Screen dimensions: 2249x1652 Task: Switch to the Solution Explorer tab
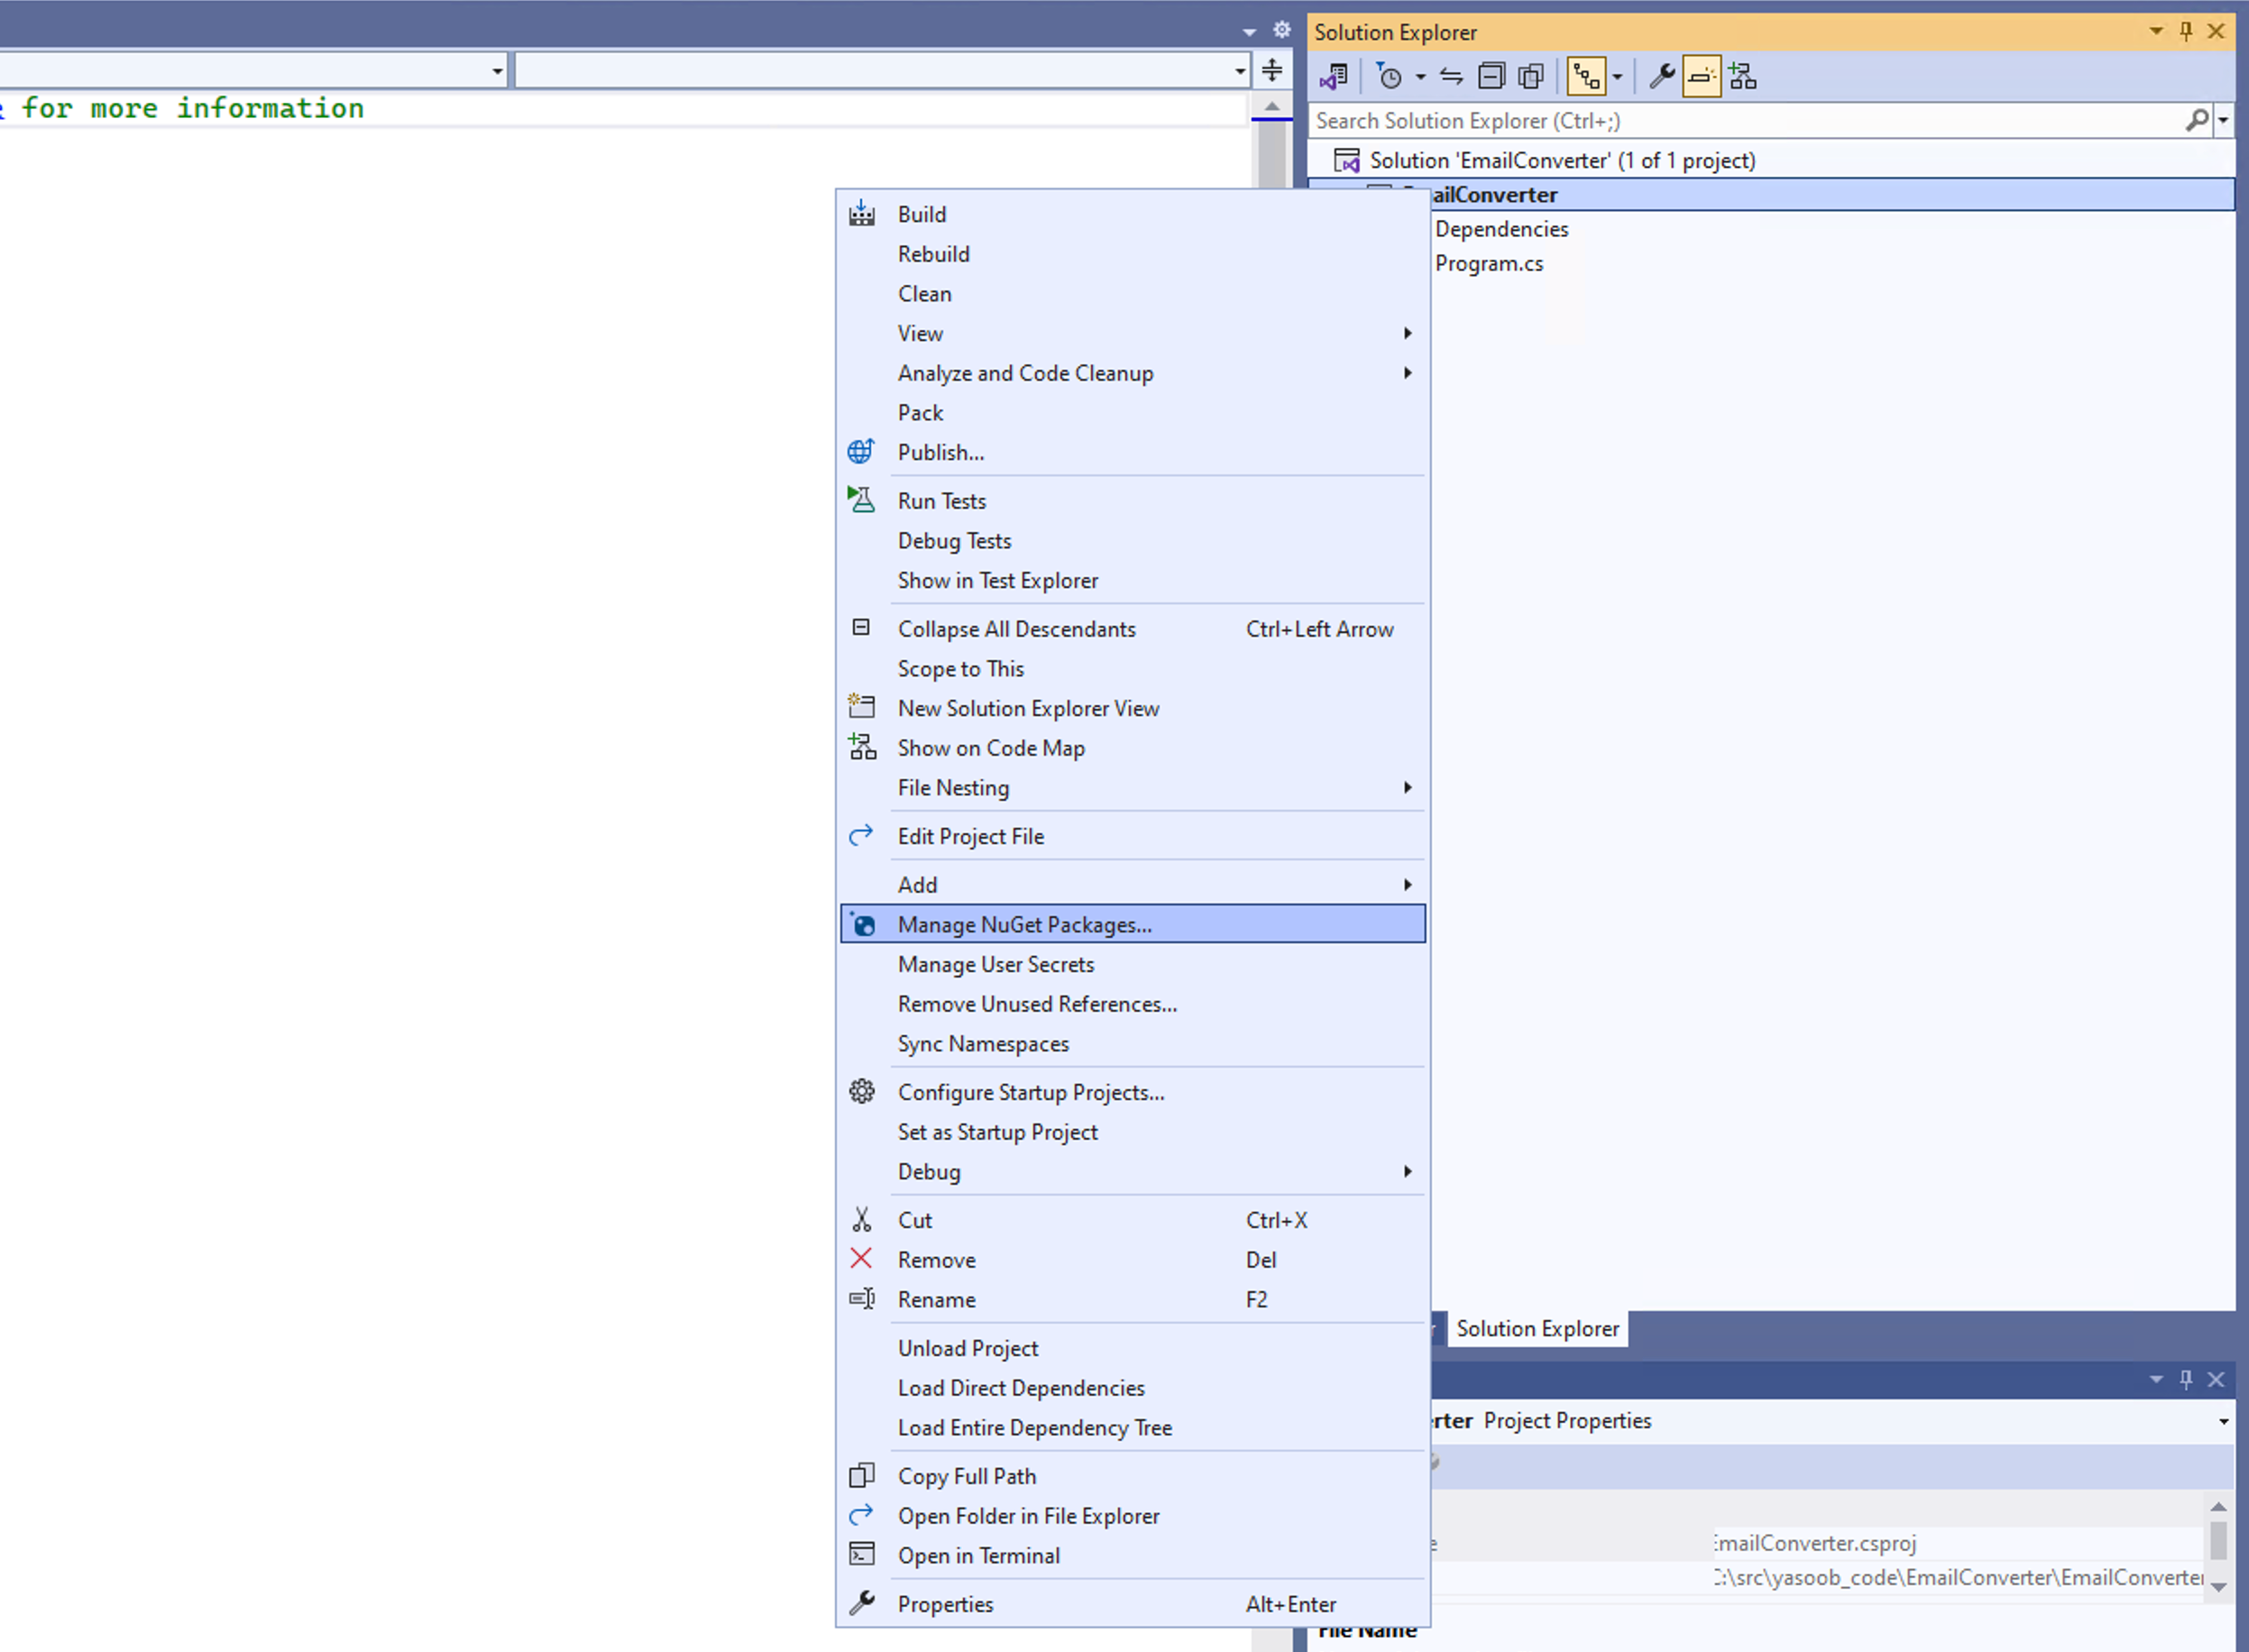1537,1328
